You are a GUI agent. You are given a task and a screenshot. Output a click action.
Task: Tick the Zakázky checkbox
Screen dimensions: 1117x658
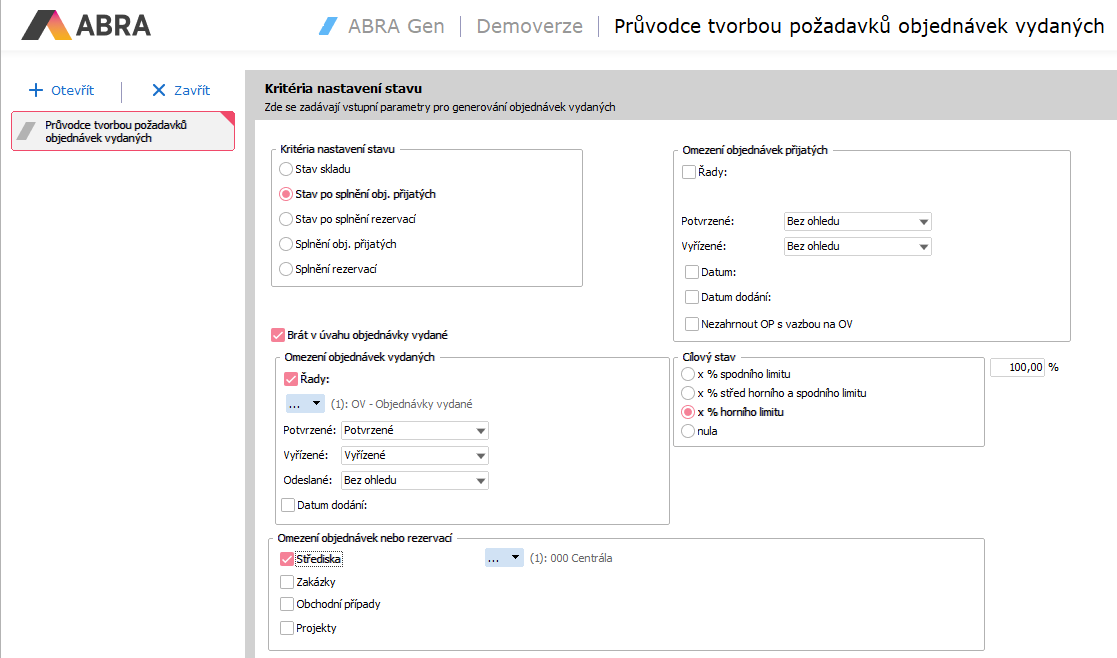click(287, 581)
